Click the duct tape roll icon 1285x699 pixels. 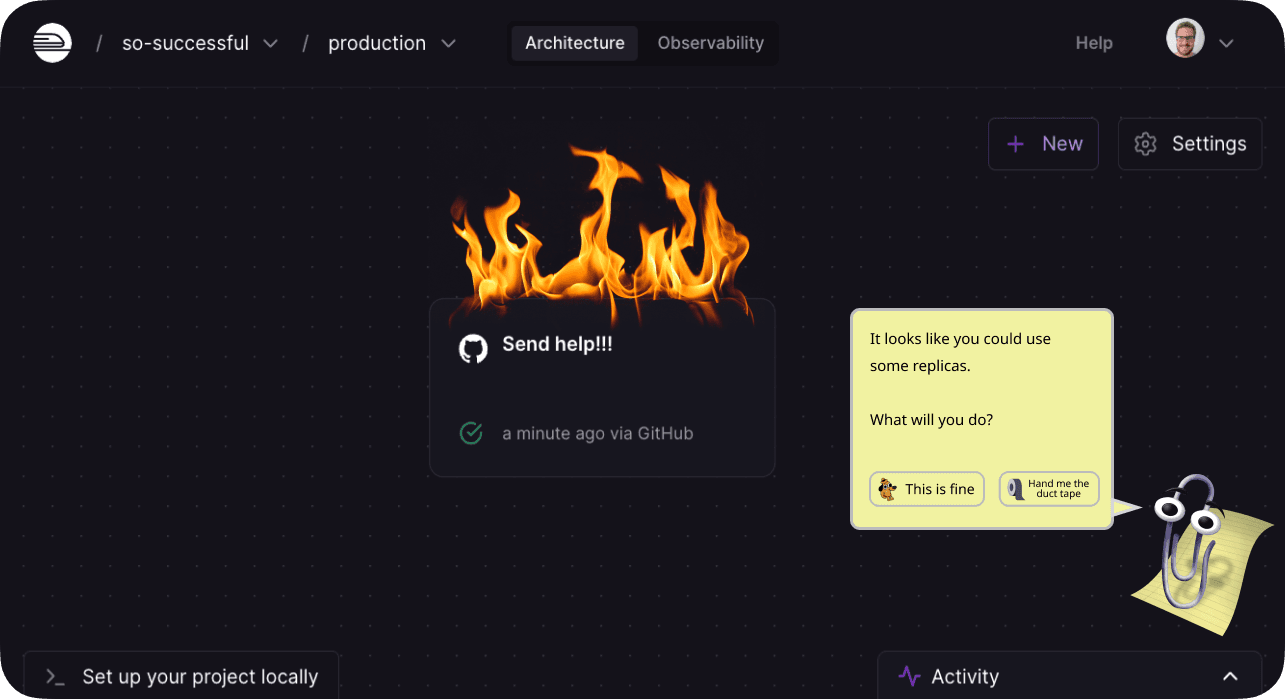[x=1016, y=489]
